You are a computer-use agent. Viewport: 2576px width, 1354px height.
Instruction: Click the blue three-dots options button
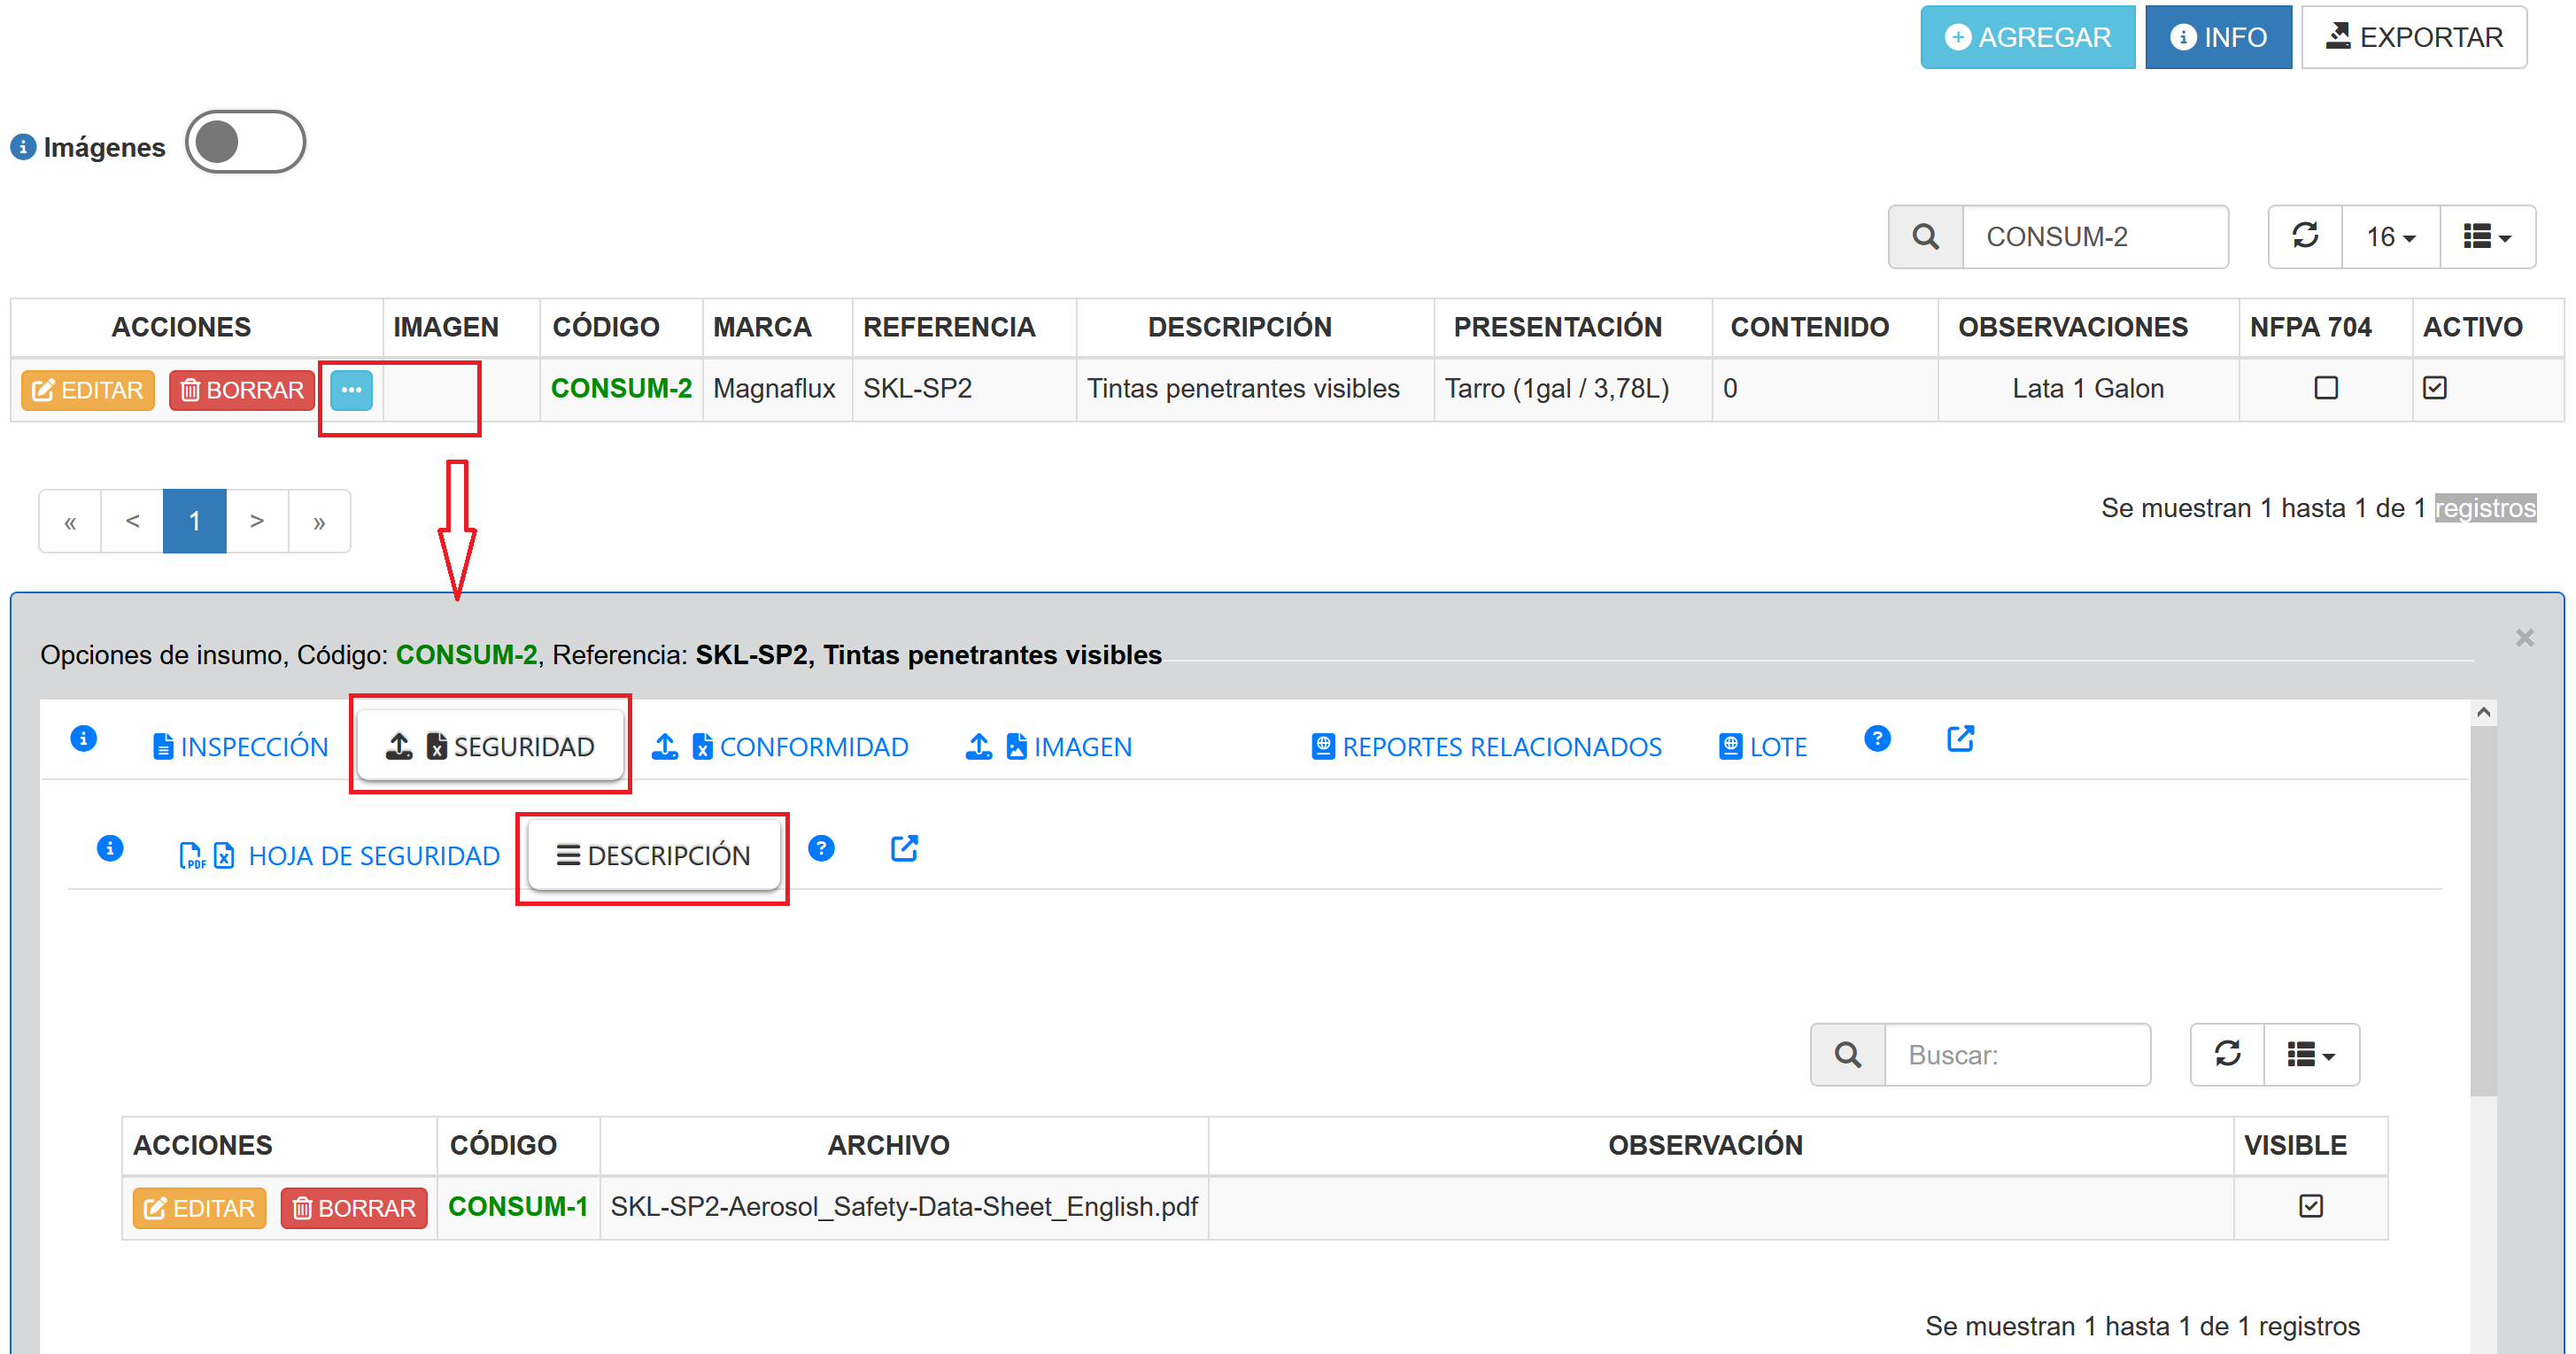click(x=351, y=389)
